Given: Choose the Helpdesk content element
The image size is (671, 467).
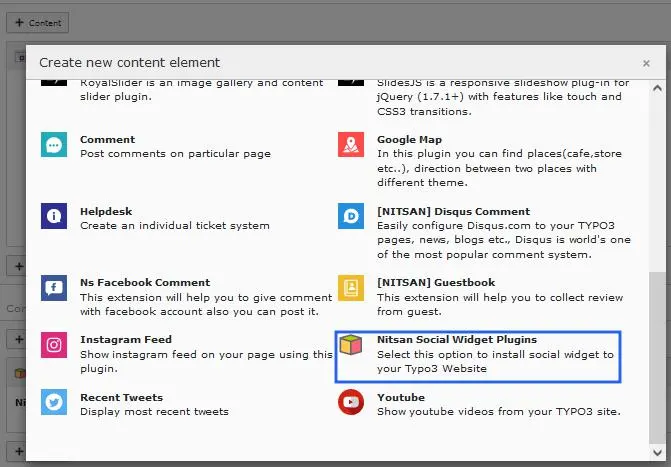Looking at the screenshot, I should [x=106, y=211].
